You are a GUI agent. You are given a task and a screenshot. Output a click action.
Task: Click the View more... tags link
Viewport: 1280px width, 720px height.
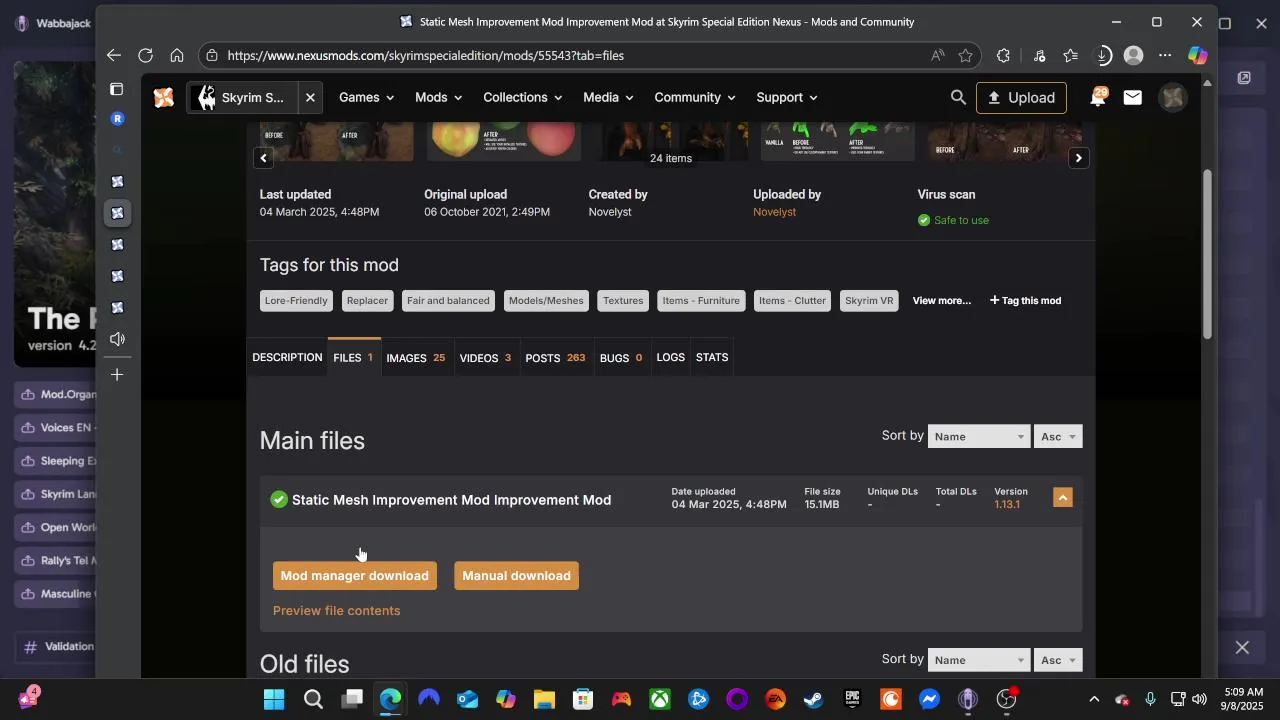tap(942, 301)
